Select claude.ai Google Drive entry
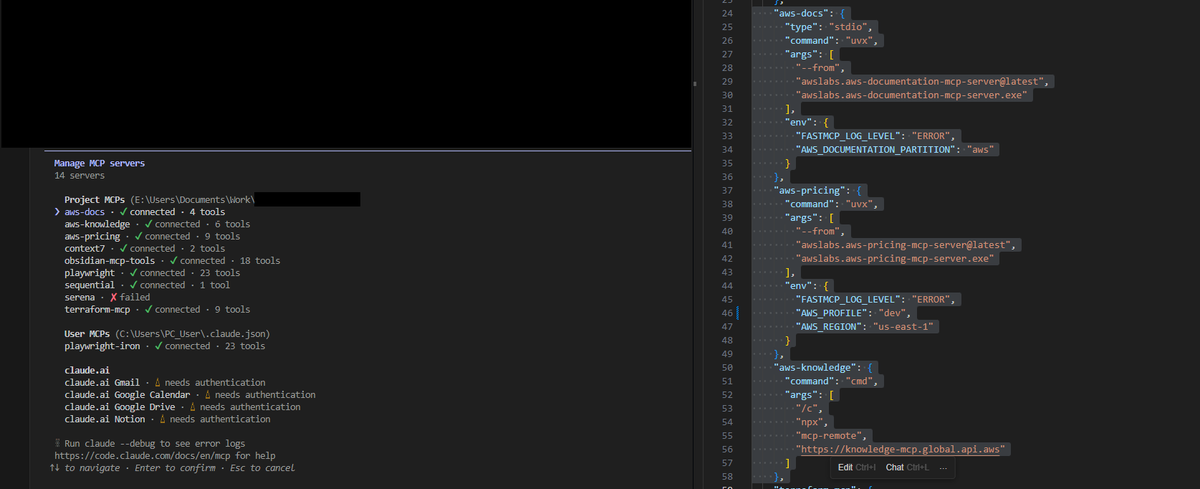The width and height of the screenshot is (1200, 489). coord(182,407)
